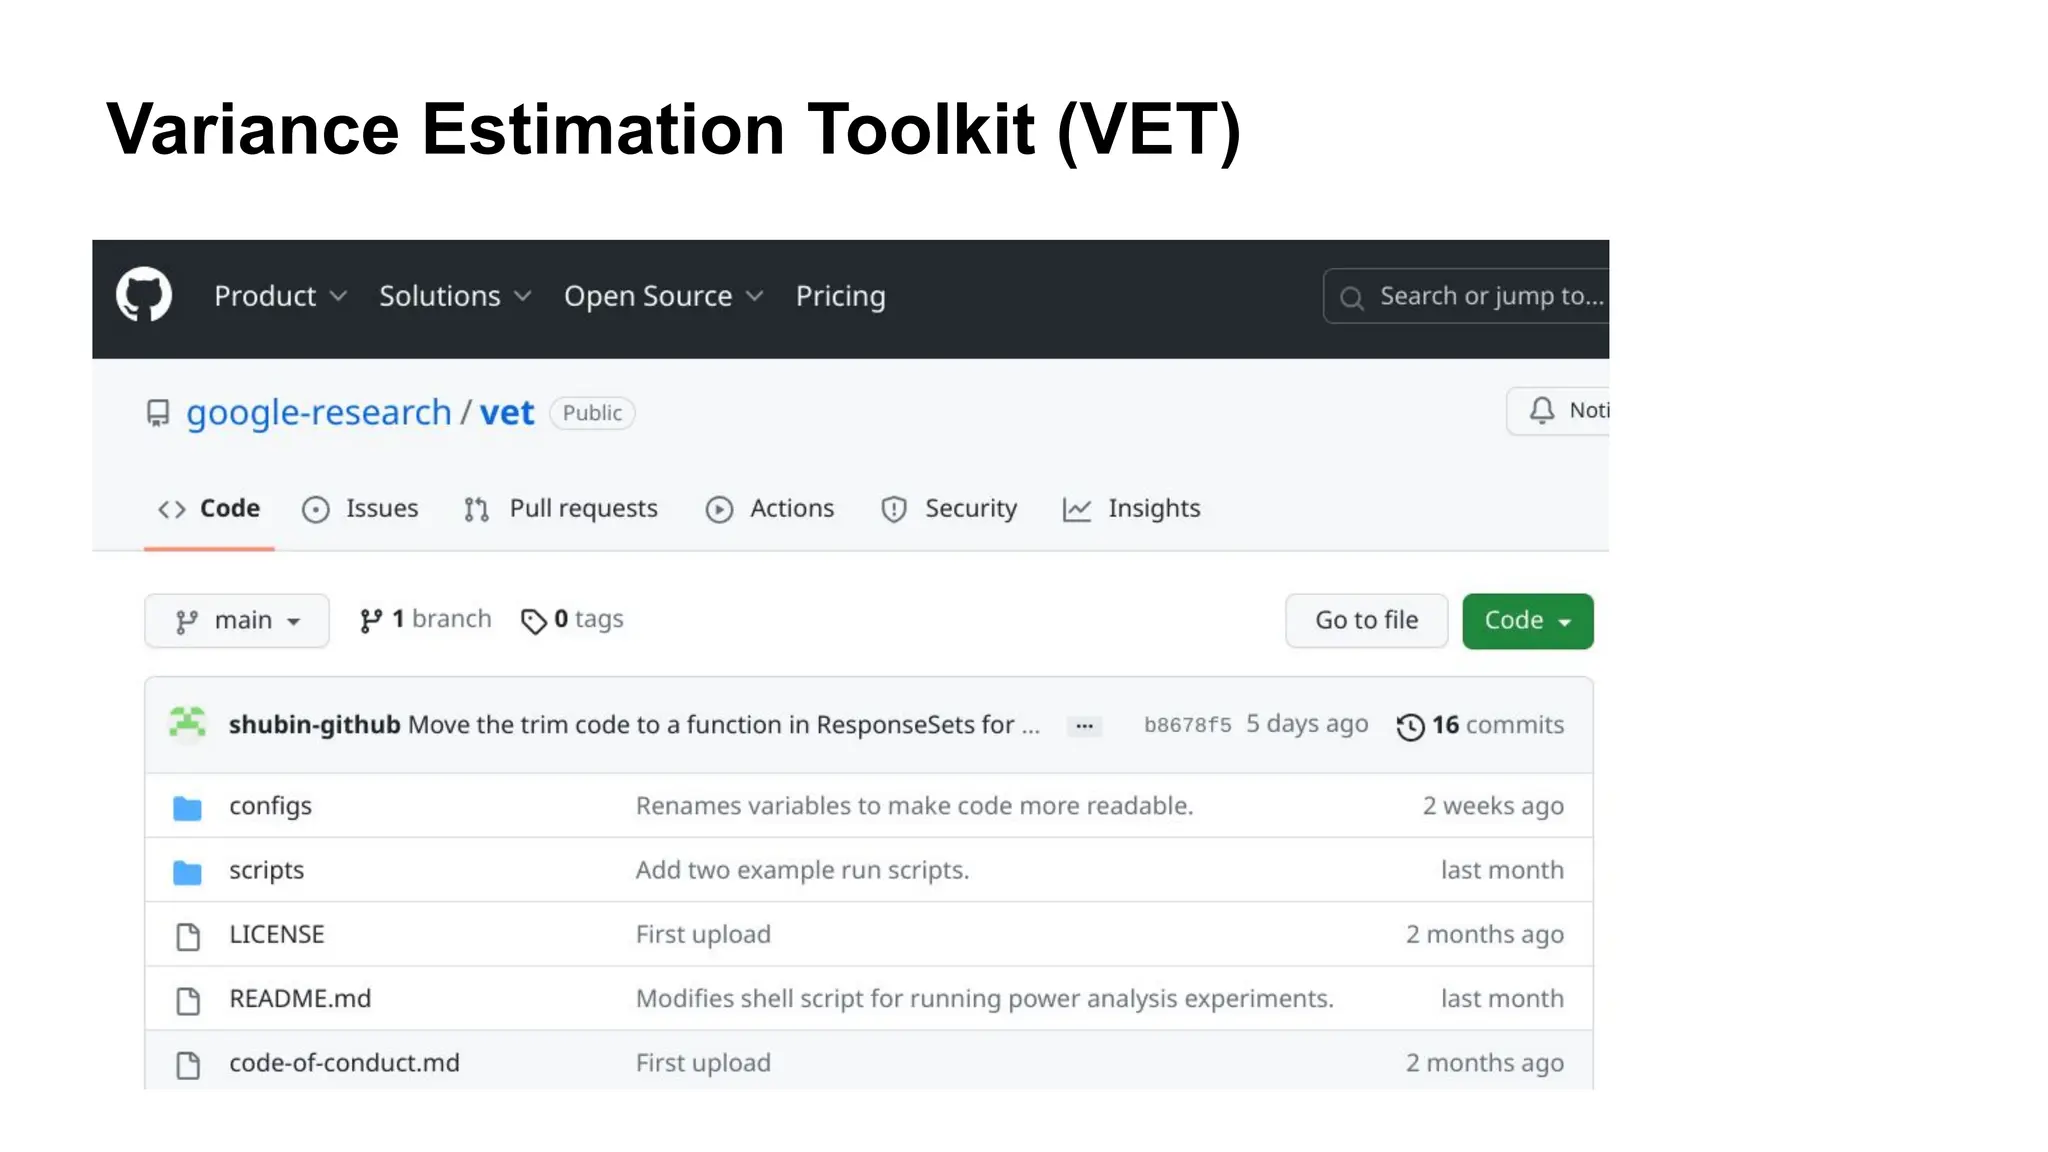
Task: Open the Pricing page
Action: pyautogui.click(x=840, y=296)
